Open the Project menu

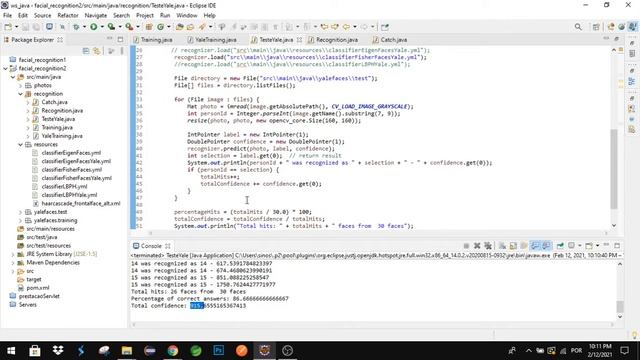pyautogui.click(x=145, y=16)
